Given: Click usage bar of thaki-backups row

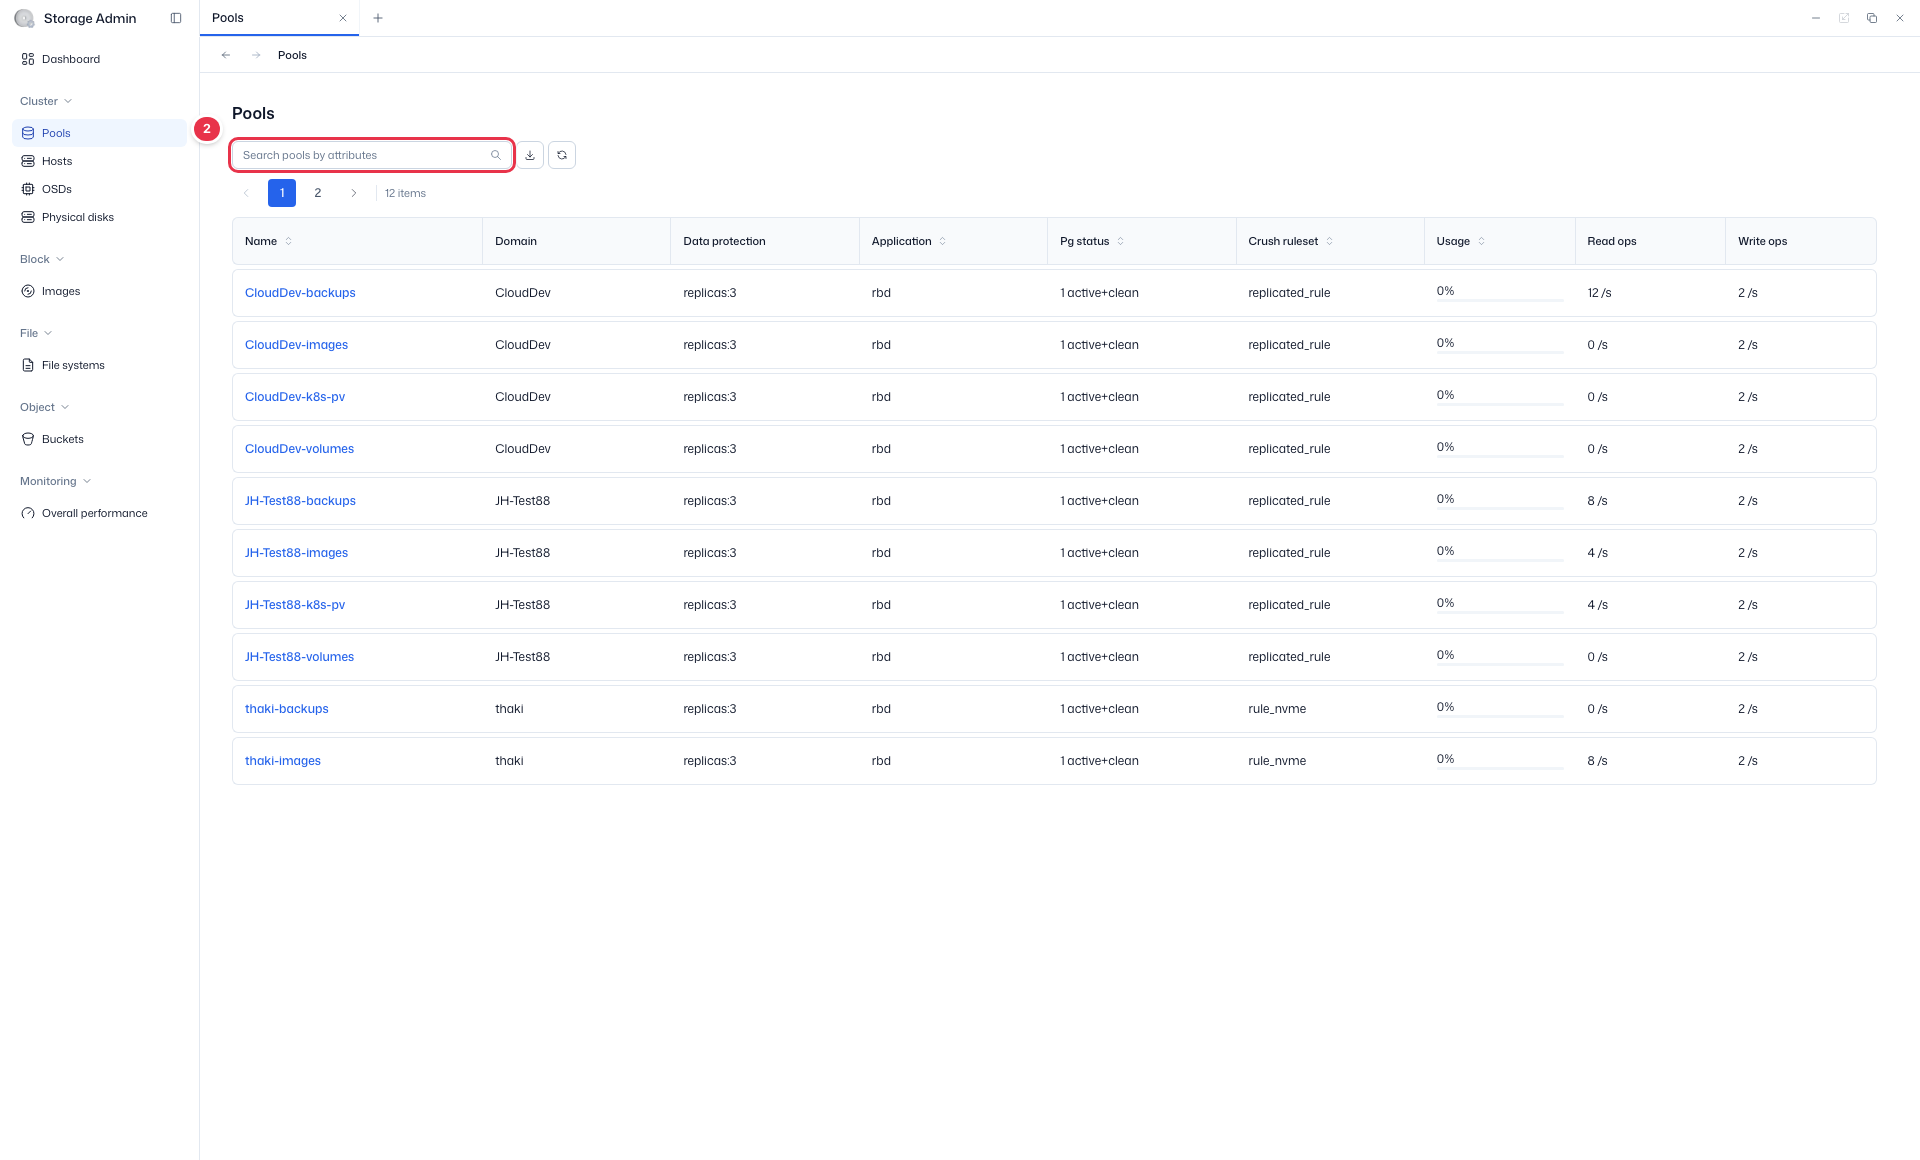Looking at the screenshot, I should tap(1499, 716).
